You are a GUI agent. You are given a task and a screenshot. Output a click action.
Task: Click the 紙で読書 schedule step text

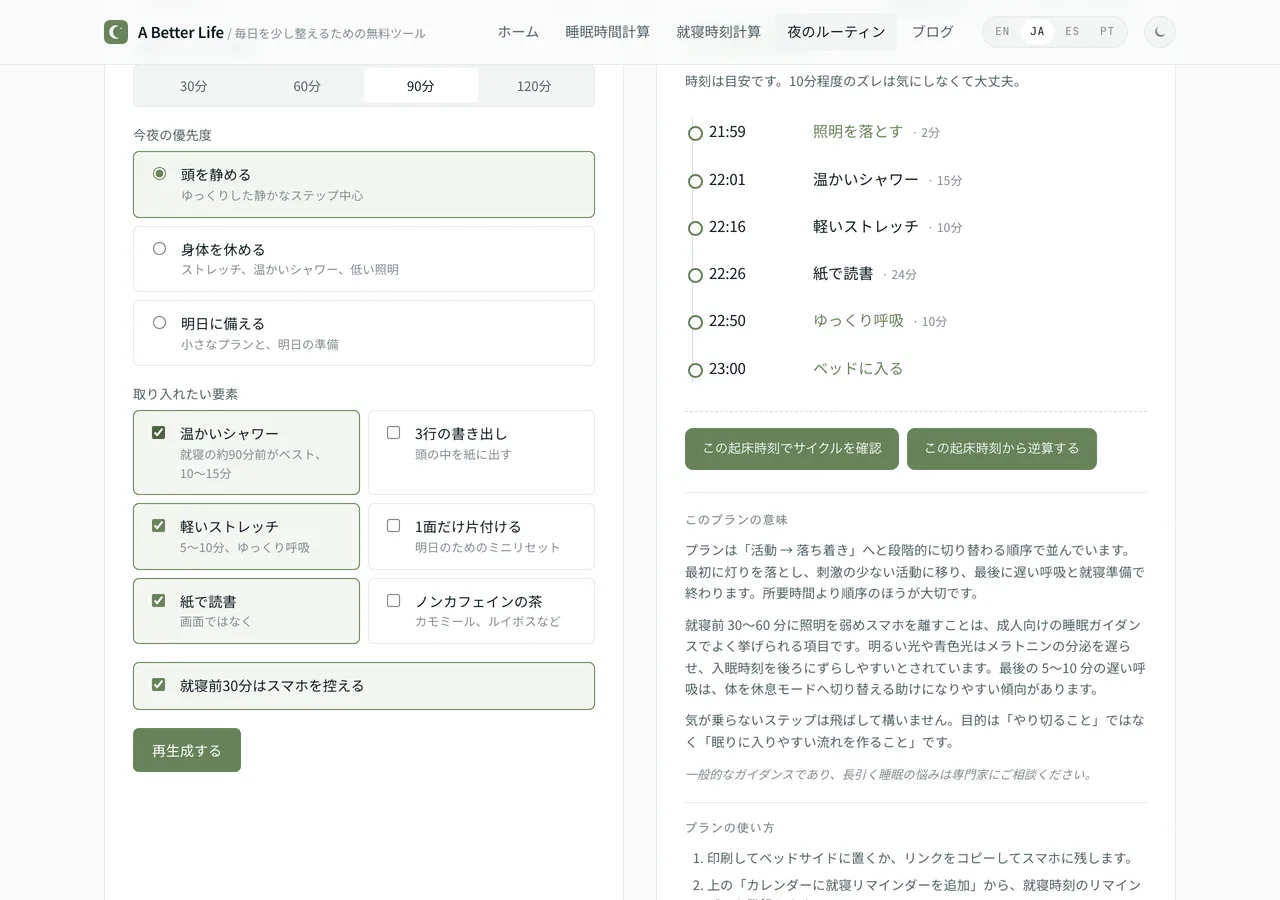coord(843,273)
